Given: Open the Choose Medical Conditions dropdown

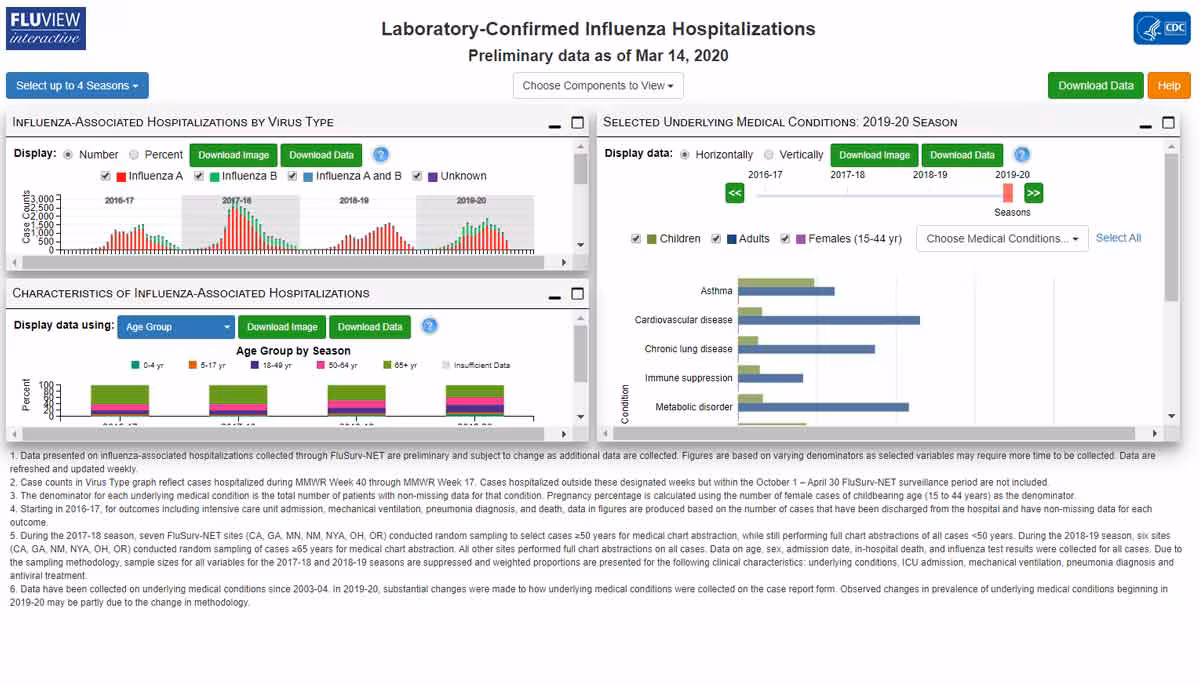Looking at the screenshot, I should pyautogui.click(x=1001, y=238).
